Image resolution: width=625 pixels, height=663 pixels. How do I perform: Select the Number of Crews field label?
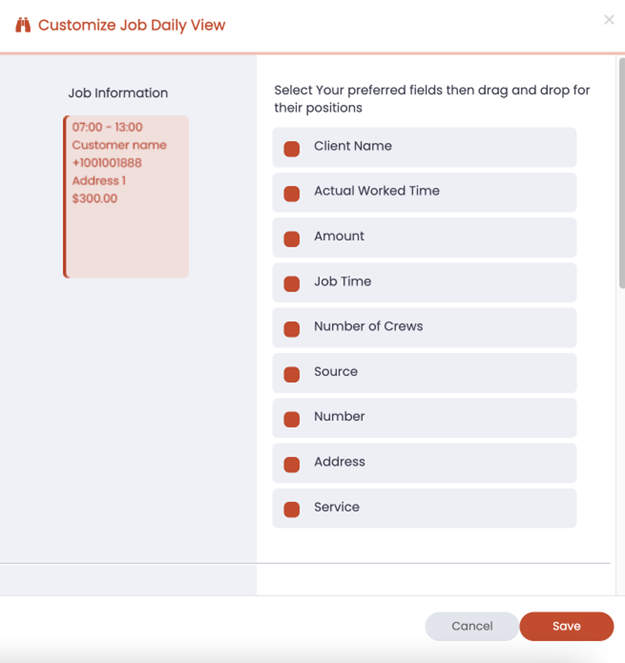(x=368, y=326)
